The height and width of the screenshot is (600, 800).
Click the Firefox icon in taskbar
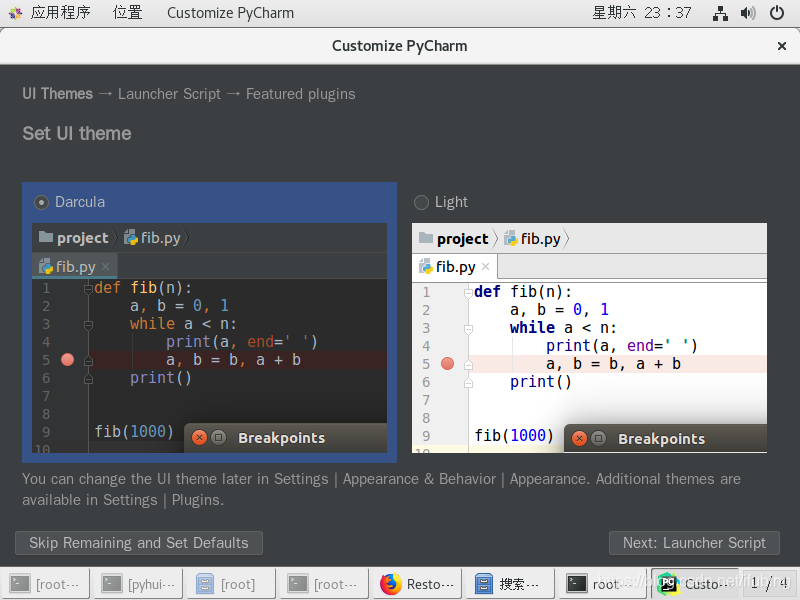click(391, 584)
